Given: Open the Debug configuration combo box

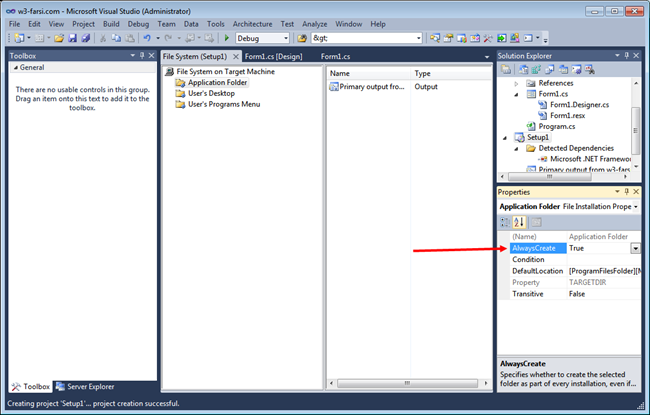Looking at the screenshot, I should click(262, 38).
